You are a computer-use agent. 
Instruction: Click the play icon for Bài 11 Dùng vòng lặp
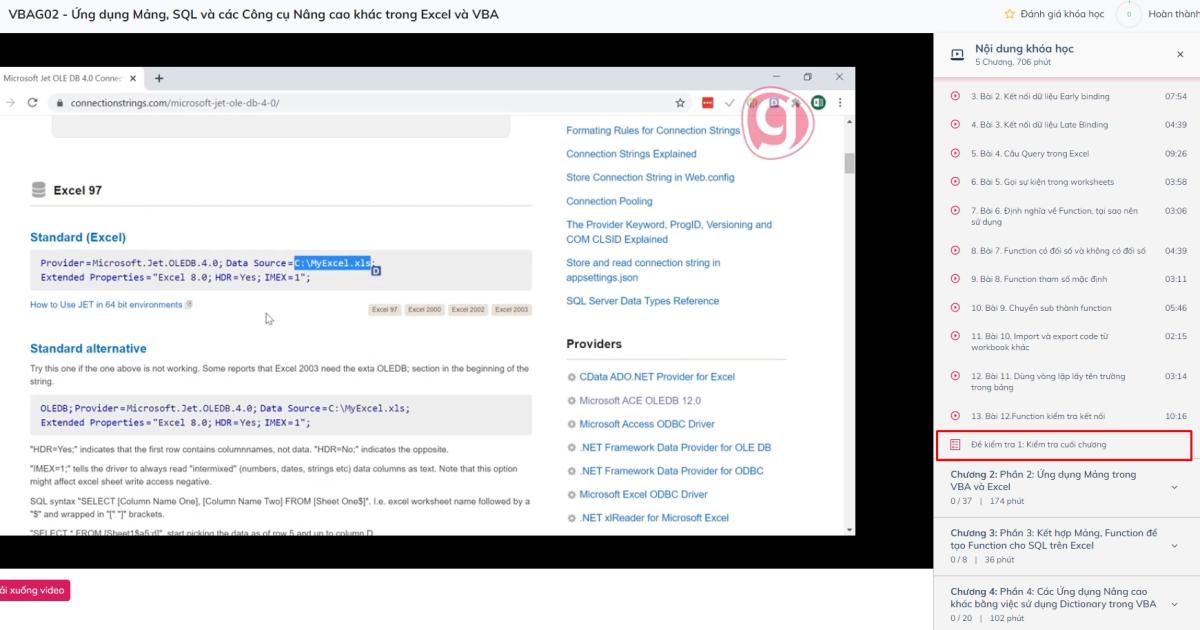point(955,376)
